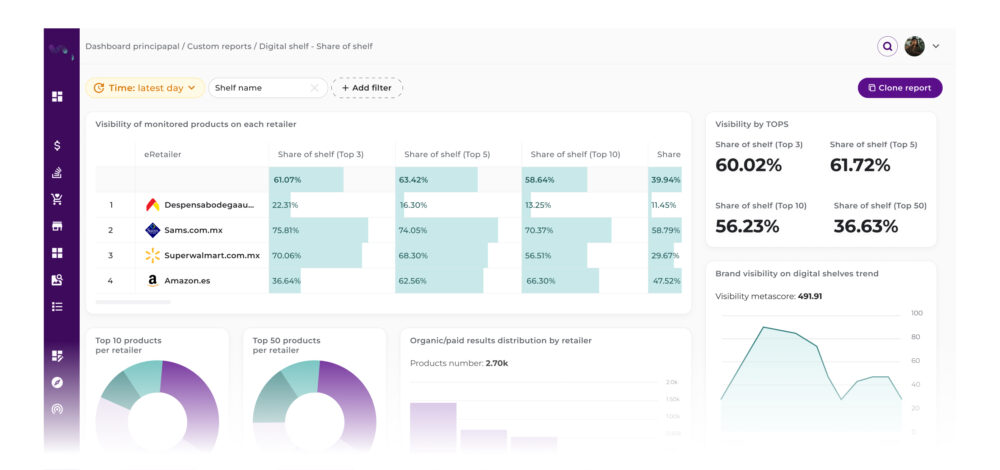Image resolution: width=1000 pixels, height=470 pixels.
Task: Click the 56.23% Top 10 visibility value
Action: (x=747, y=226)
